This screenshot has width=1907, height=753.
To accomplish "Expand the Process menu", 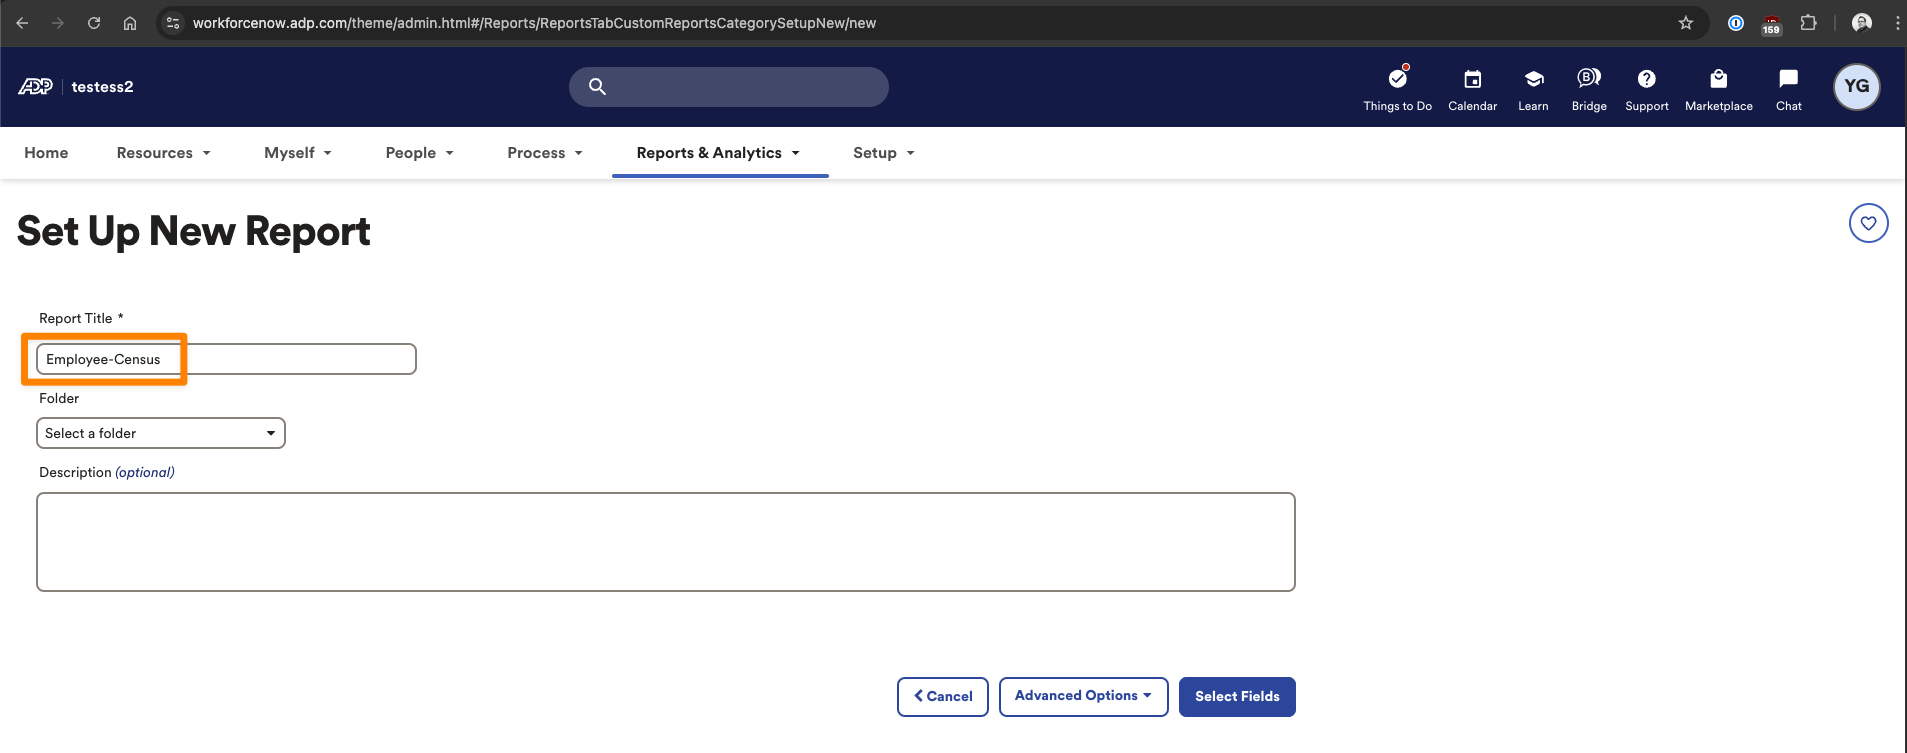I will tap(545, 153).
